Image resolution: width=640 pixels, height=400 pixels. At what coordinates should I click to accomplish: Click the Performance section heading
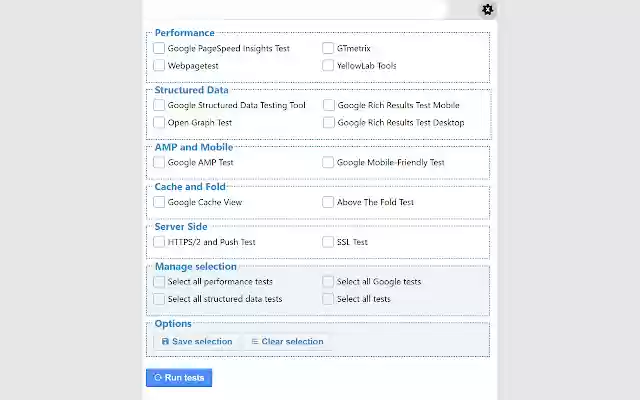coord(184,33)
